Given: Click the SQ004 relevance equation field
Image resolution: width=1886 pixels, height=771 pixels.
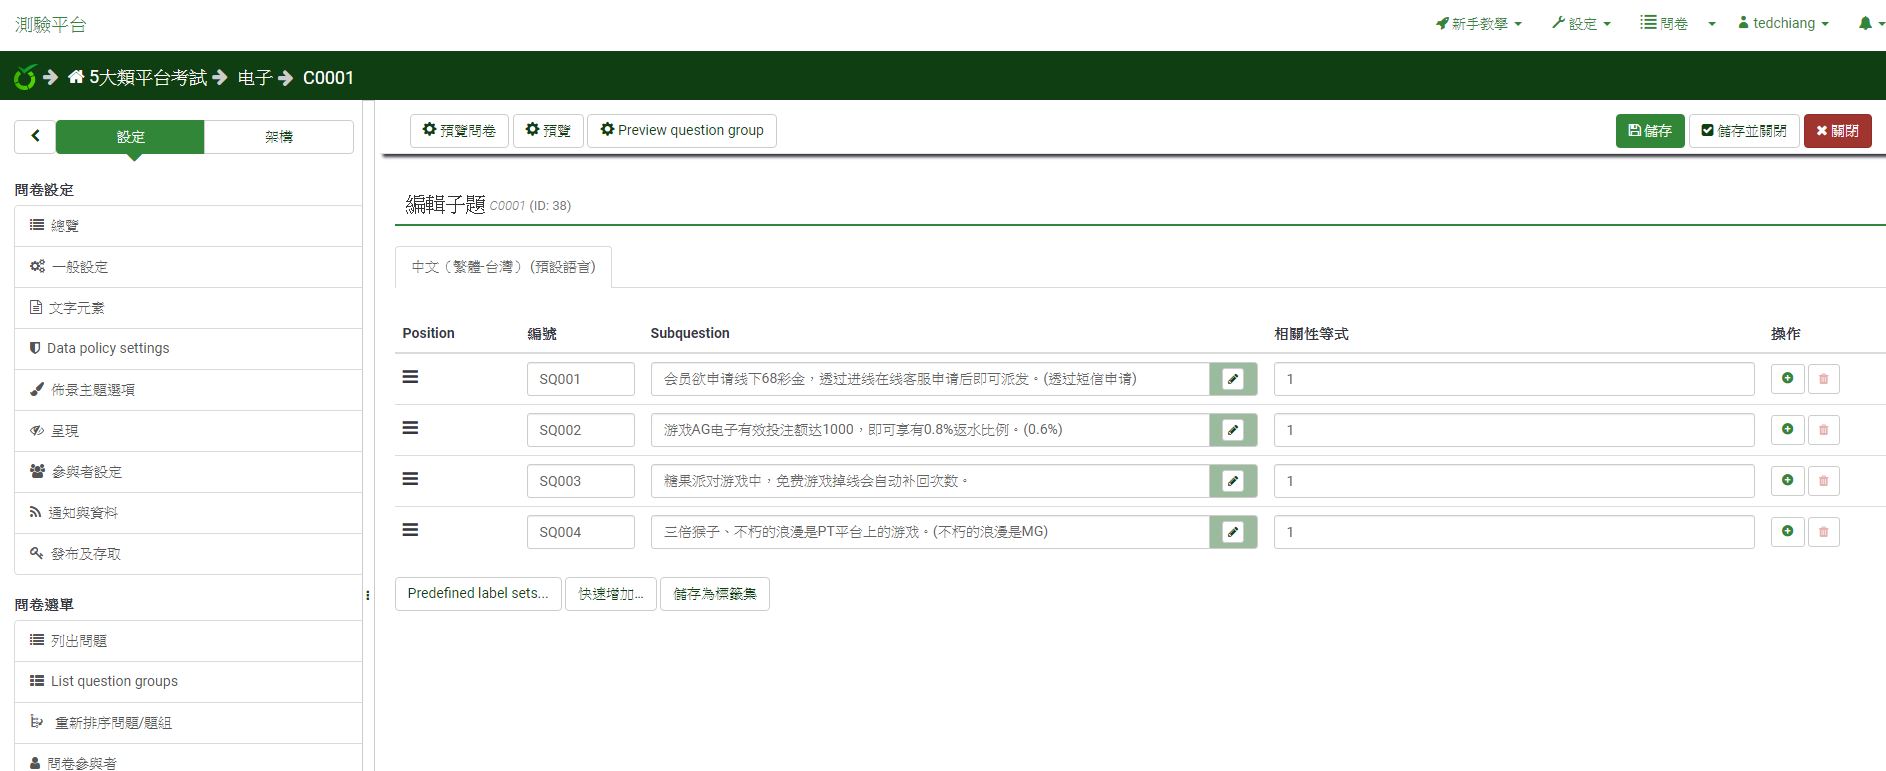Looking at the screenshot, I should pyautogui.click(x=1514, y=532).
